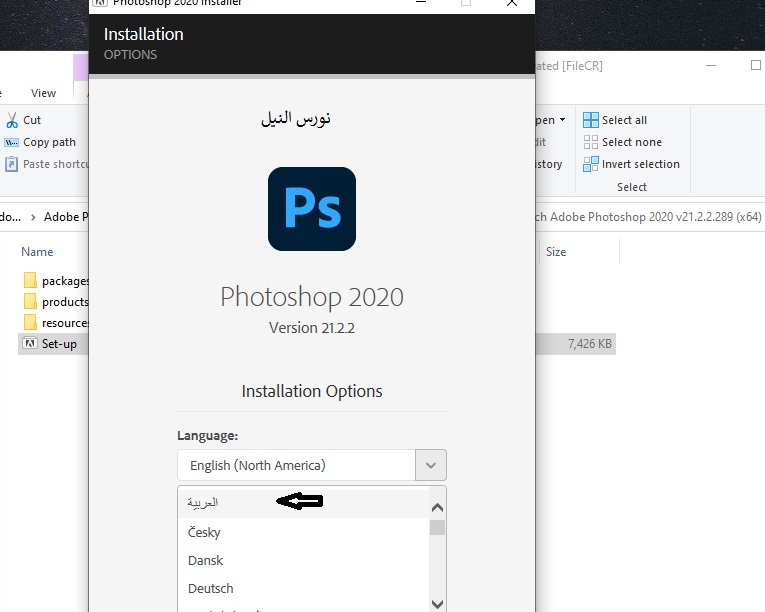Image resolution: width=765 pixels, height=612 pixels.
Task: Choose the Select none ribbon icon
Action: (x=591, y=142)
